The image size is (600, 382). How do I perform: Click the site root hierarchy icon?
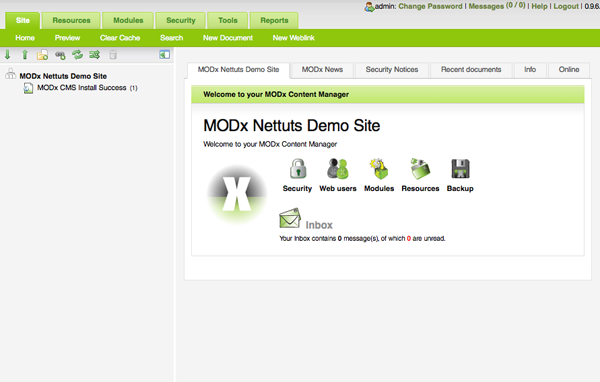tap(10, 73)
